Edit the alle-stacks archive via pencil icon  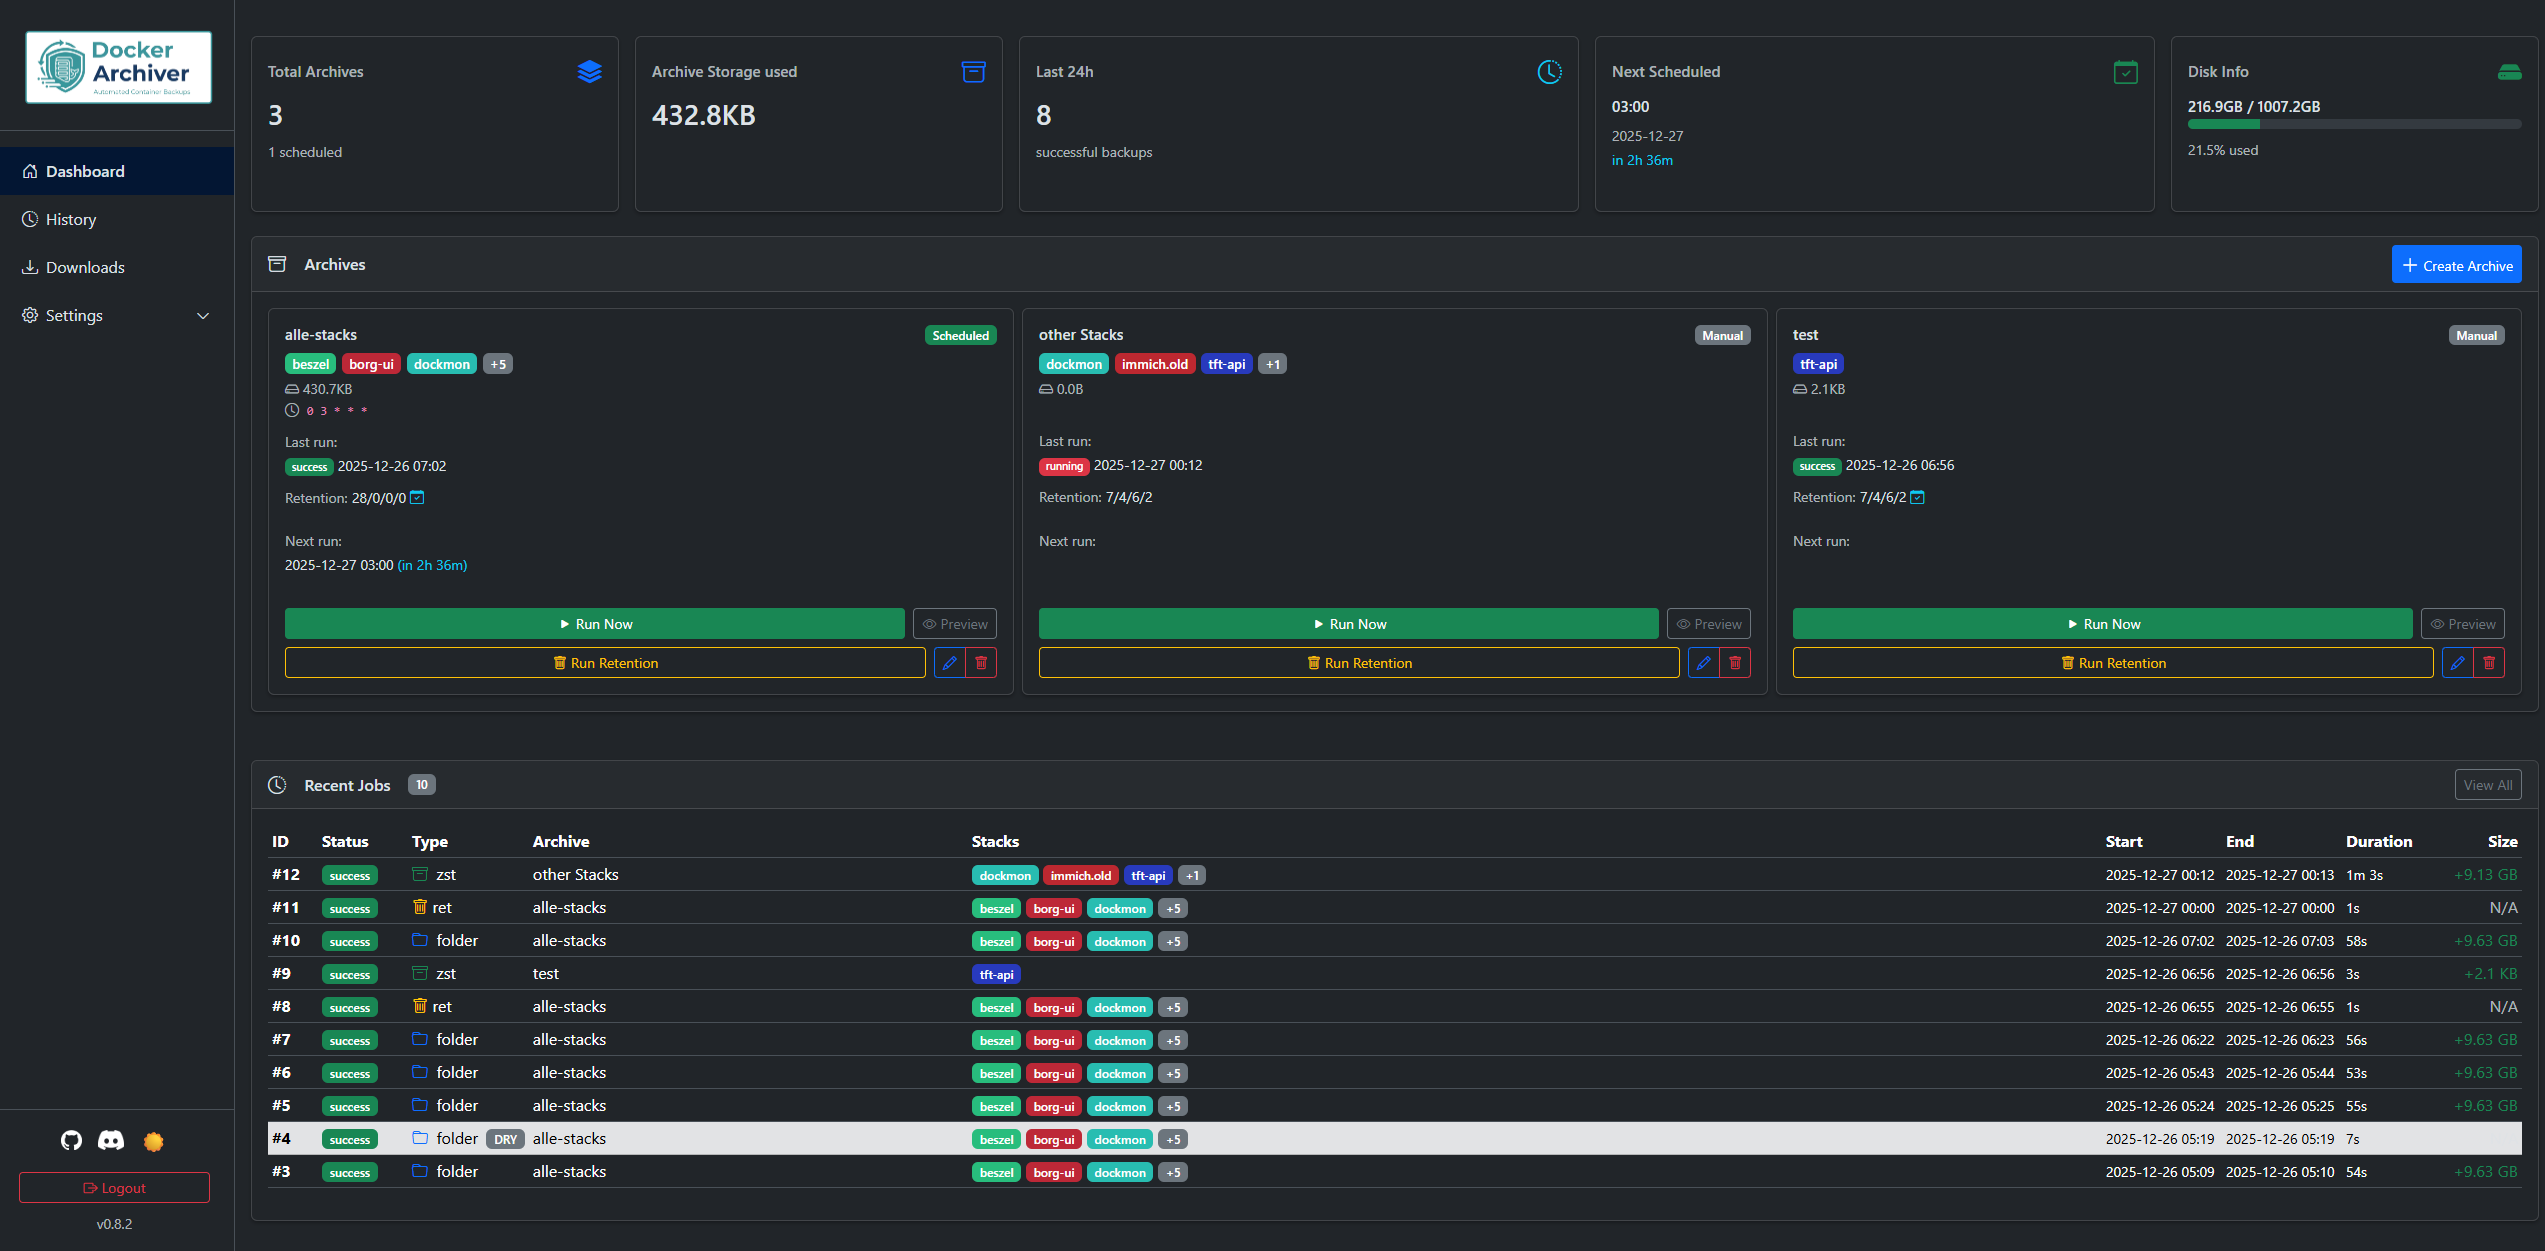tap(949, 663)
